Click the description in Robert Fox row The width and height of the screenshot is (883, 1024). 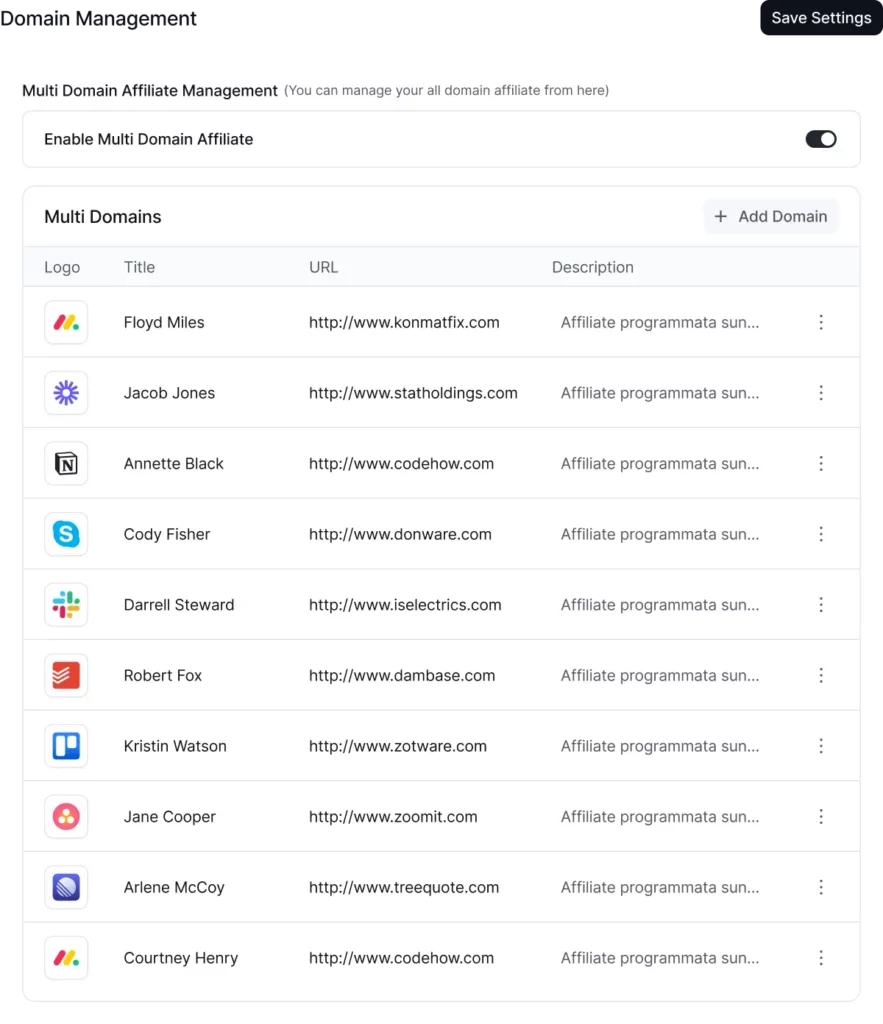(x=660, y=675)
